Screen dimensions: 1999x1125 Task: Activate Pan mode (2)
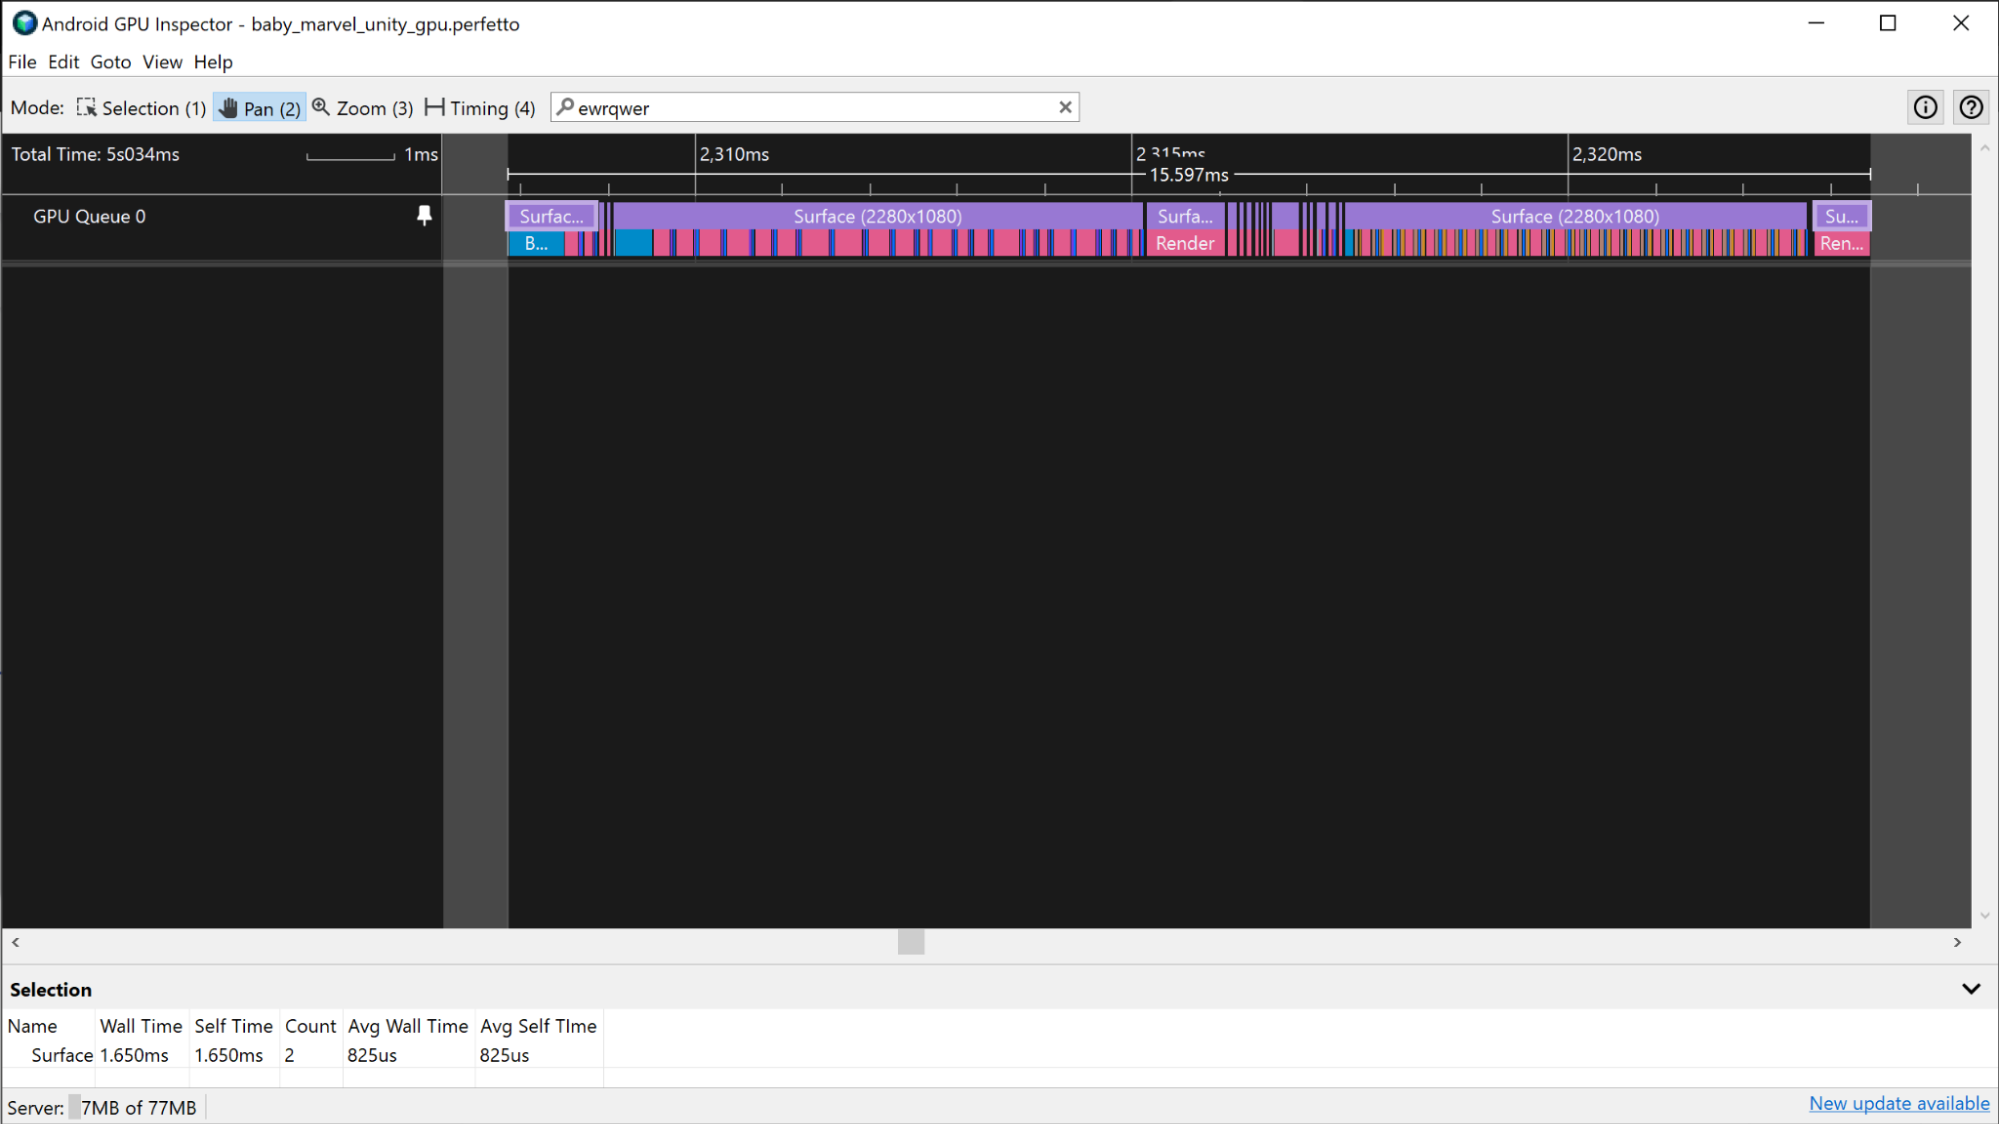[x=259, y=107]
